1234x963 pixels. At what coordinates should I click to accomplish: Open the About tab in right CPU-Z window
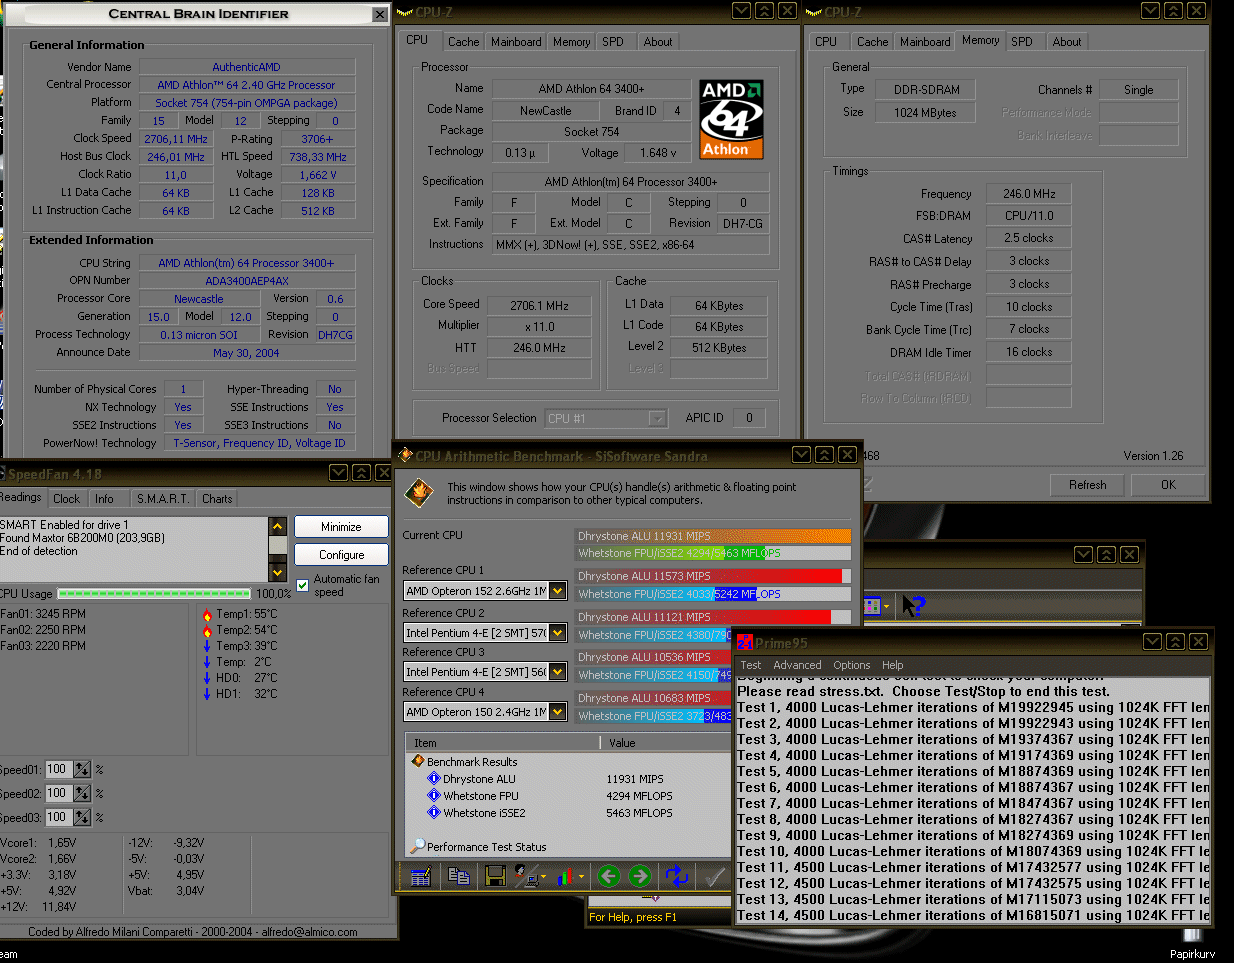(x=1067, y=42)
